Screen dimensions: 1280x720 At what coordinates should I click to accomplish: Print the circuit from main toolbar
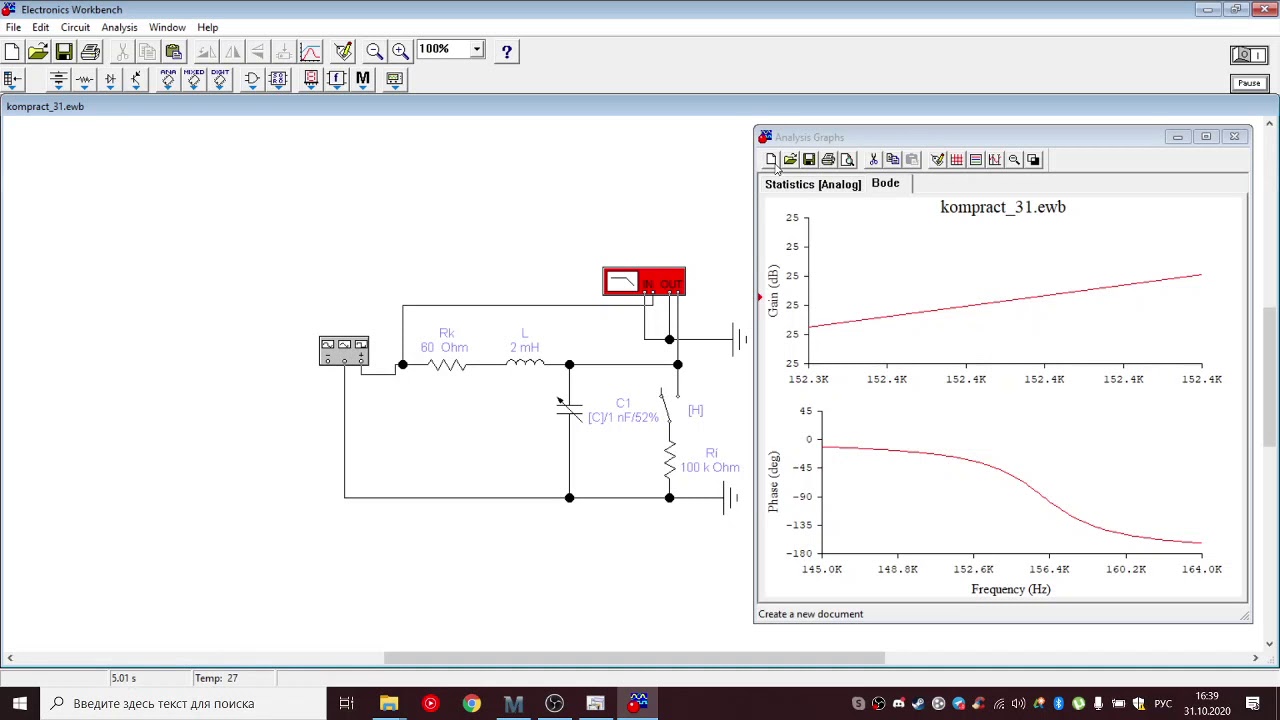(x=90, y=51)
